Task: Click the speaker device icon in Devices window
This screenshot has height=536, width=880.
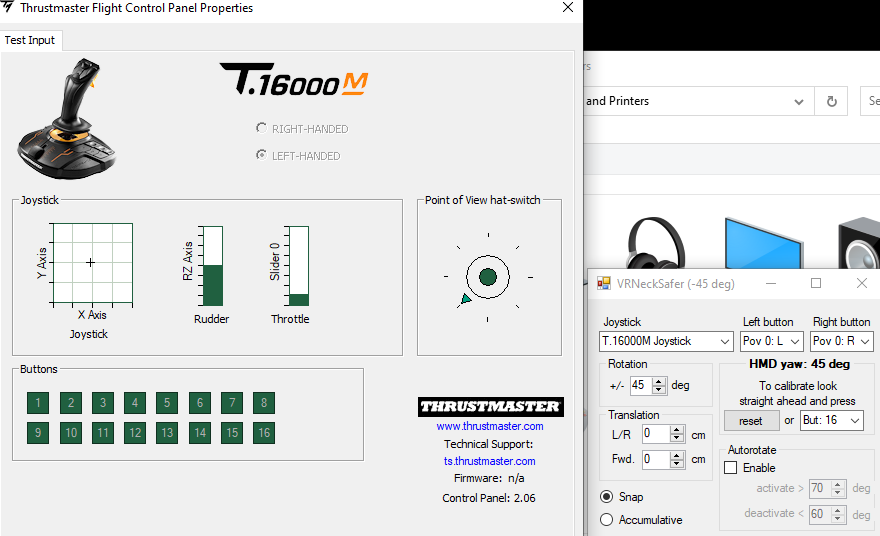Action: tap(859, 244)
